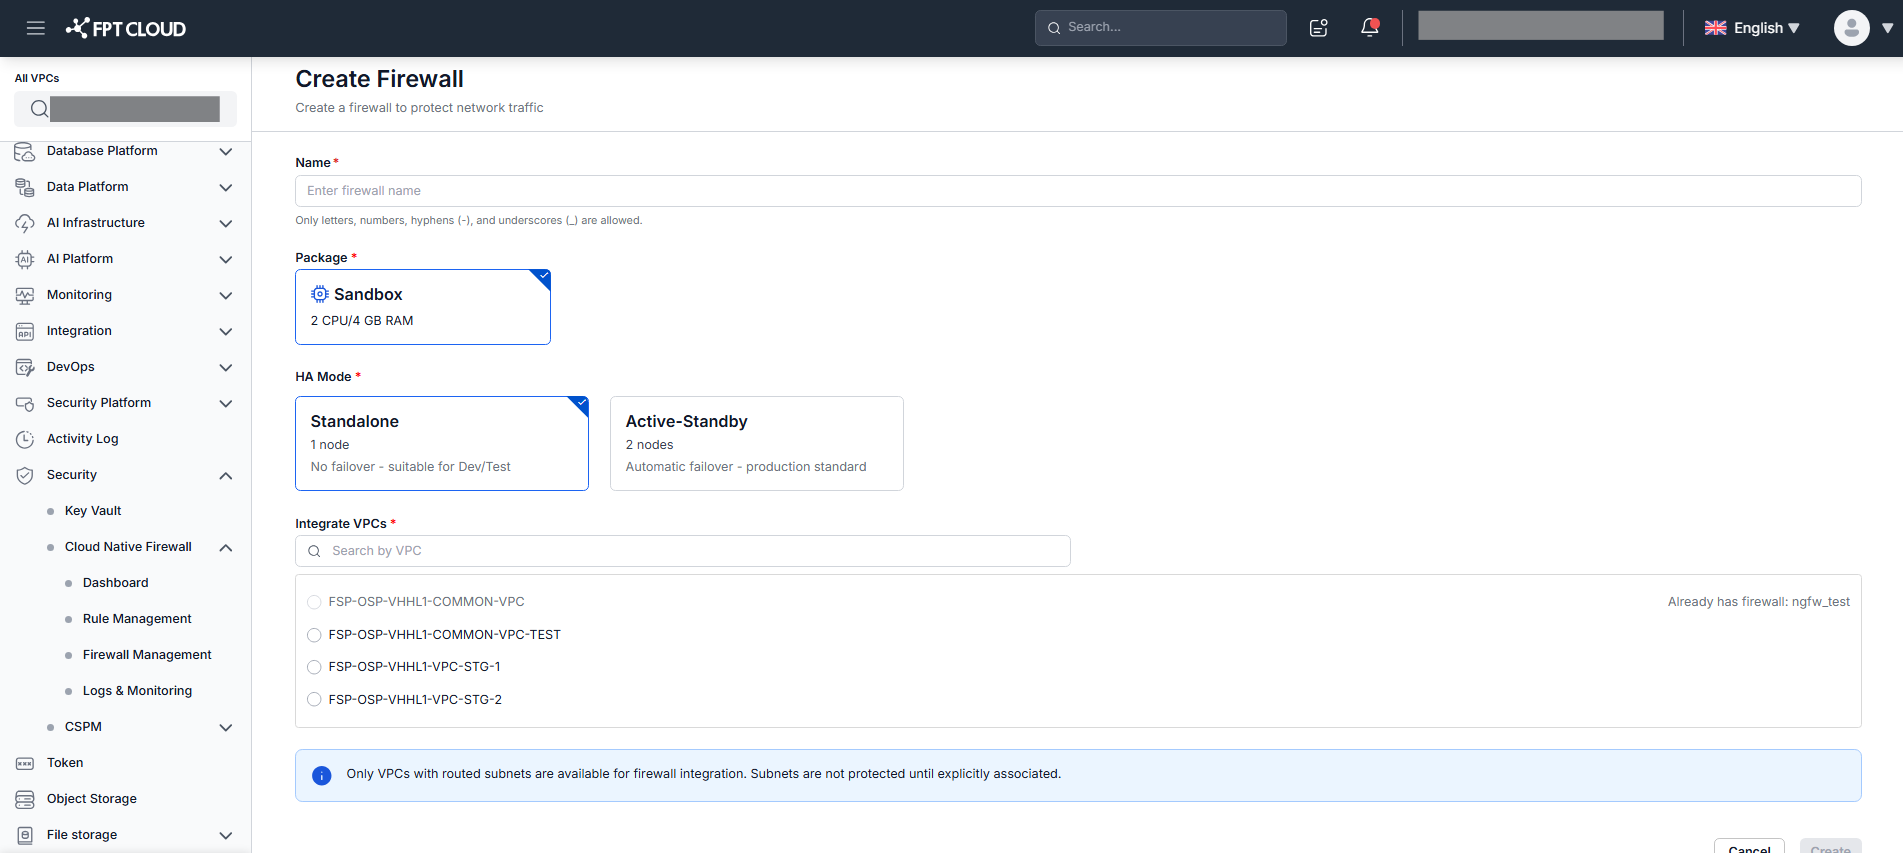Viewport: 1903px width, 853px height.
Task: Expand the Monitoring chevron
Action: tap(226, 296)
